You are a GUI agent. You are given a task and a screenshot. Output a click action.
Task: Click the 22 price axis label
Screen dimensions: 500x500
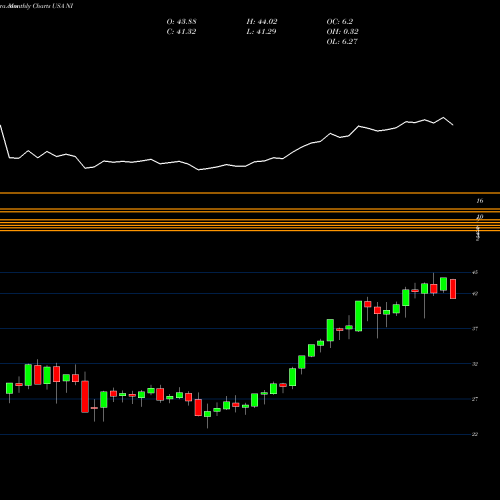click(x=475, y=434)
